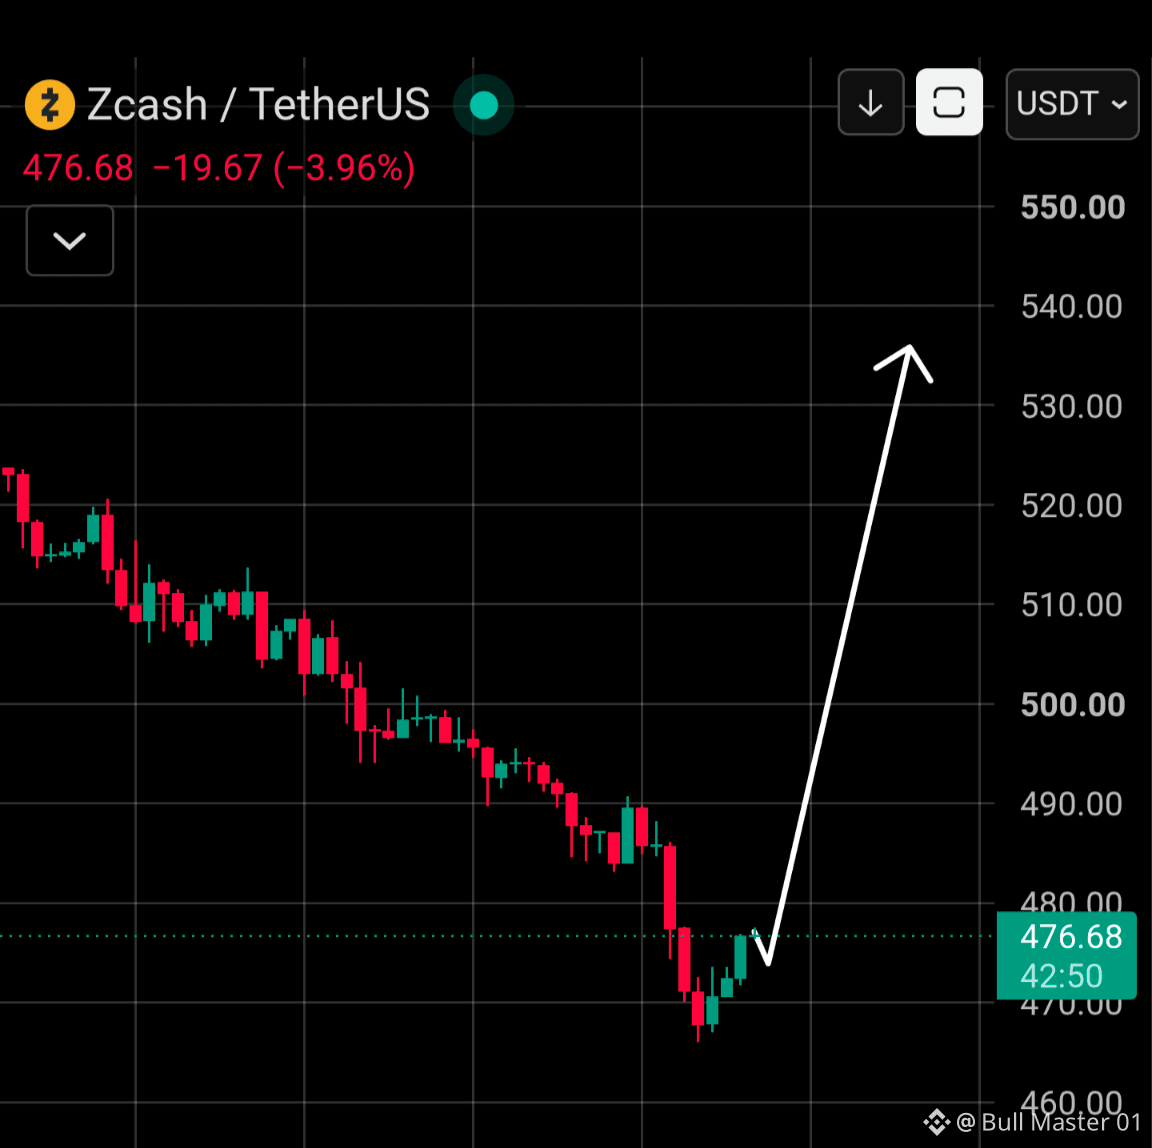Click the 510.00 price axis label
1152x1148 pixels.
1072,605
